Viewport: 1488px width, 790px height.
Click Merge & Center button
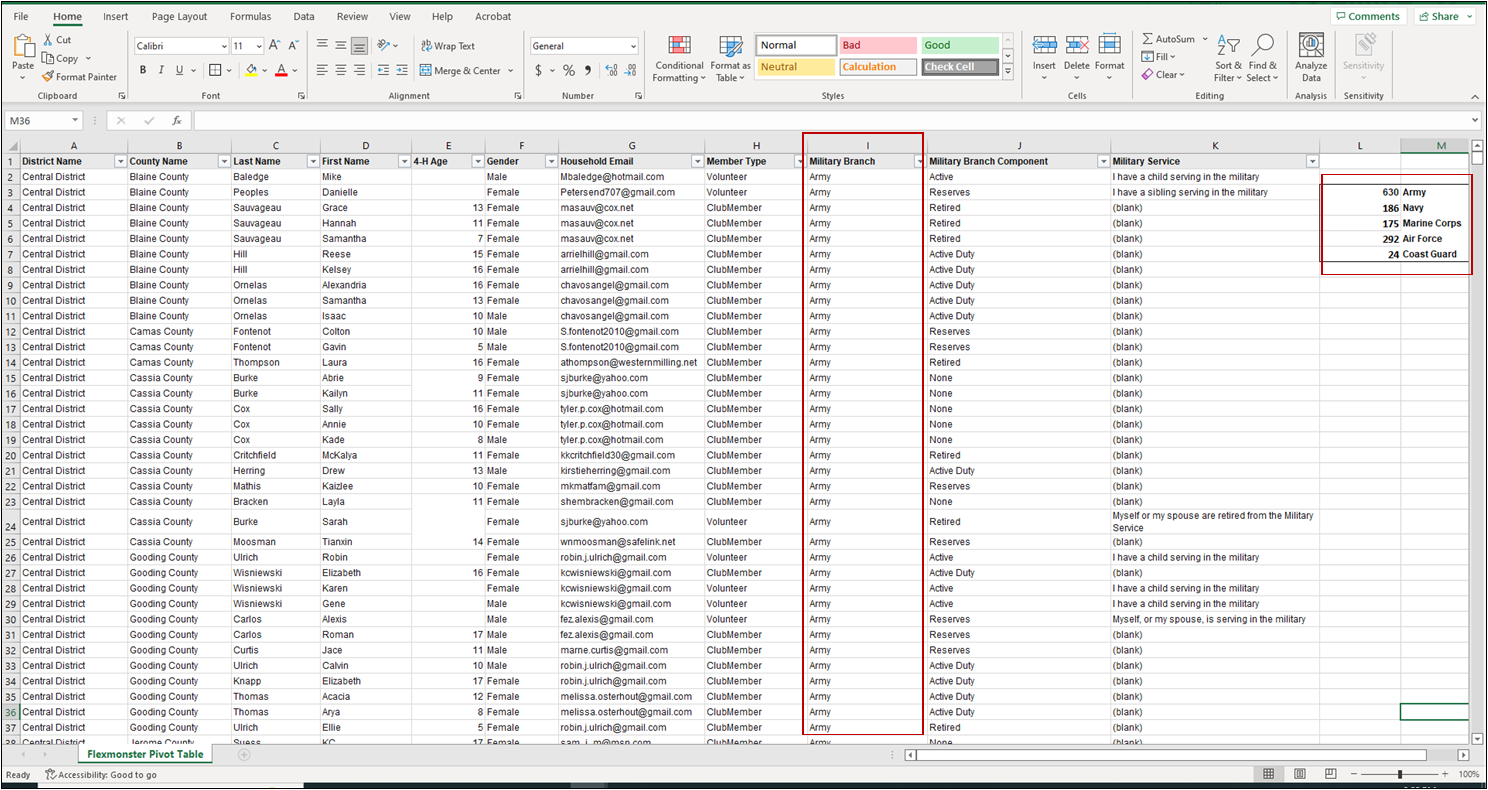coord(460,70)
